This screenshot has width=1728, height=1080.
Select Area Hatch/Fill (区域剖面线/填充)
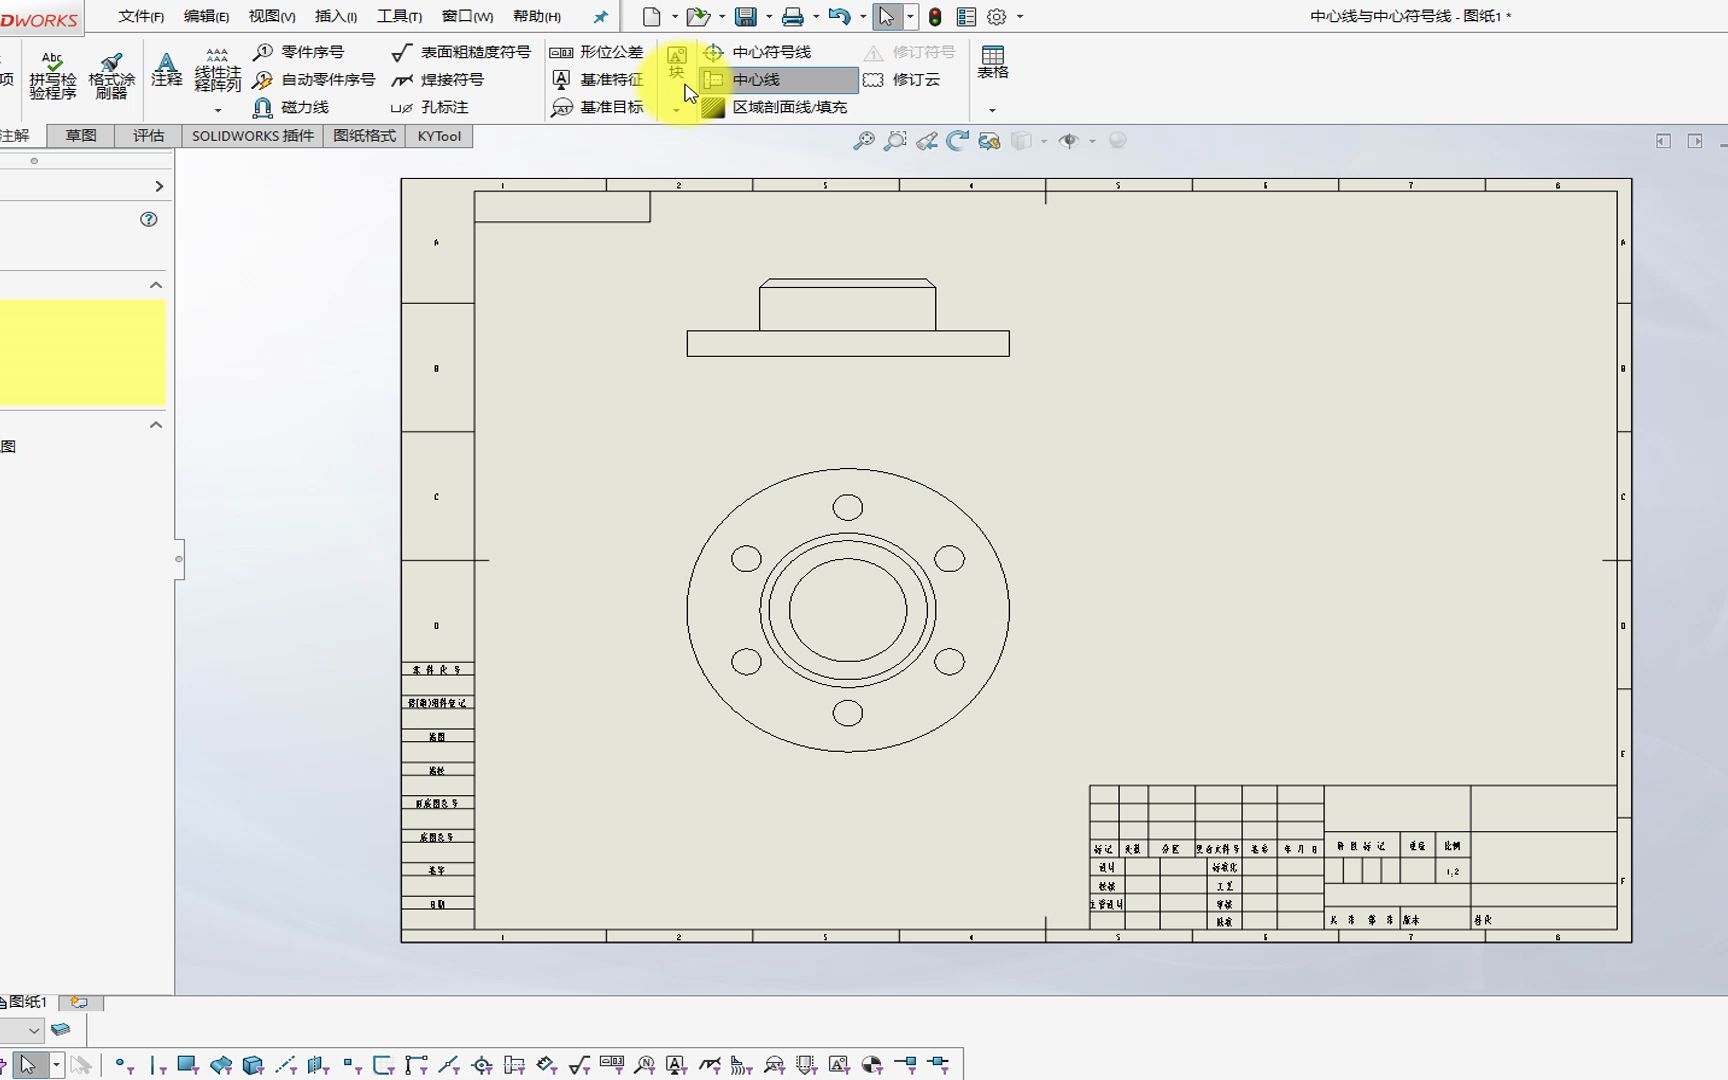tap(775, 107)
